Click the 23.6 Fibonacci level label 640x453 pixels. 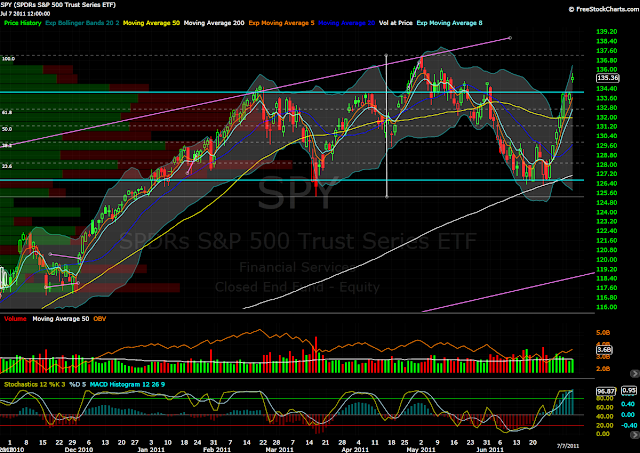point(7,166)
